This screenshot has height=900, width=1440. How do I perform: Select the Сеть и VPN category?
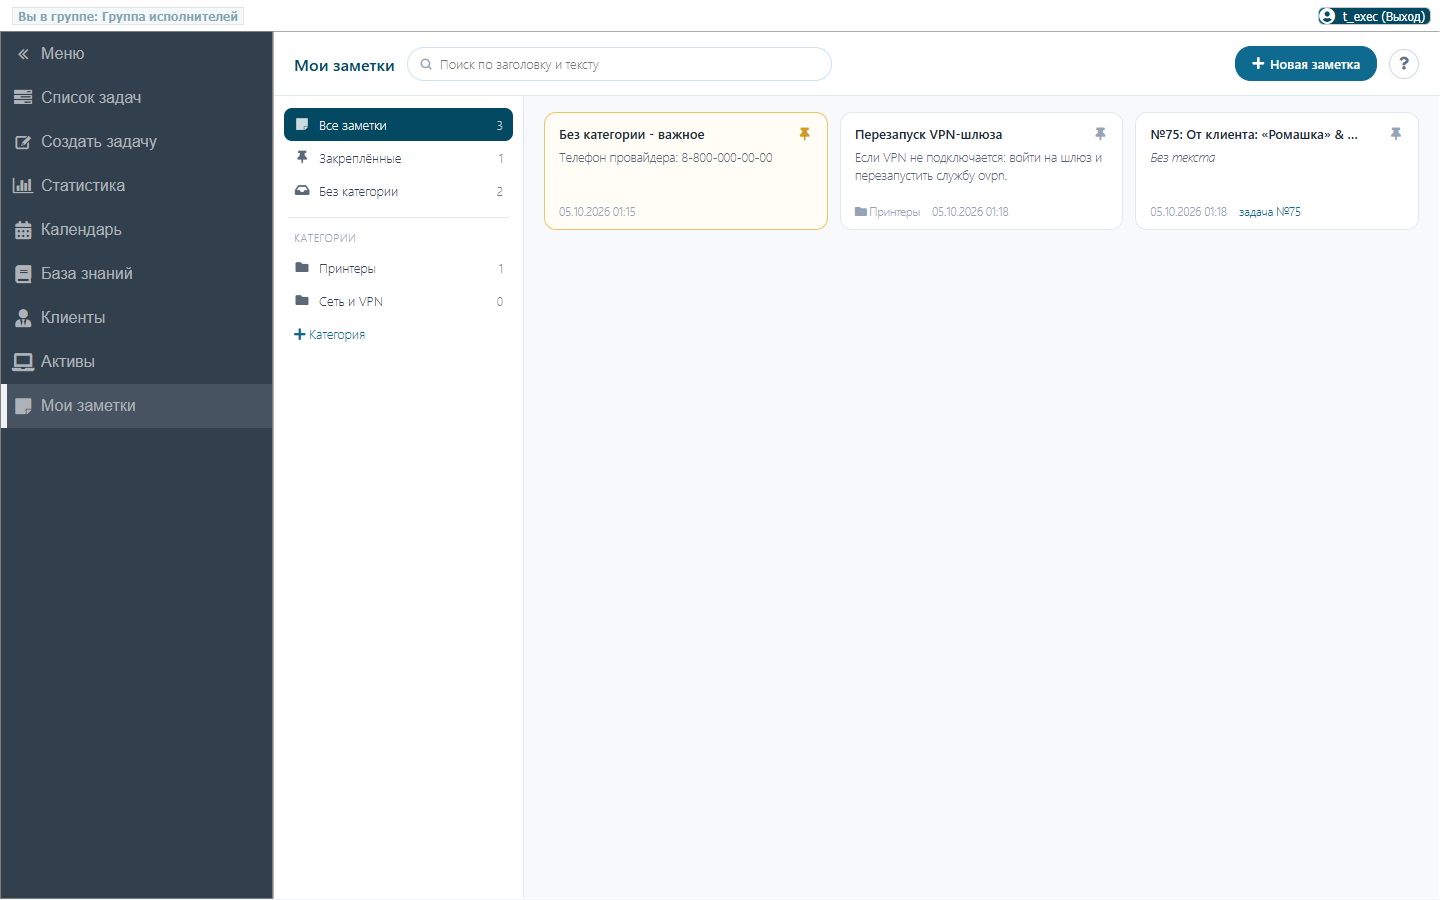coord(398,301)
